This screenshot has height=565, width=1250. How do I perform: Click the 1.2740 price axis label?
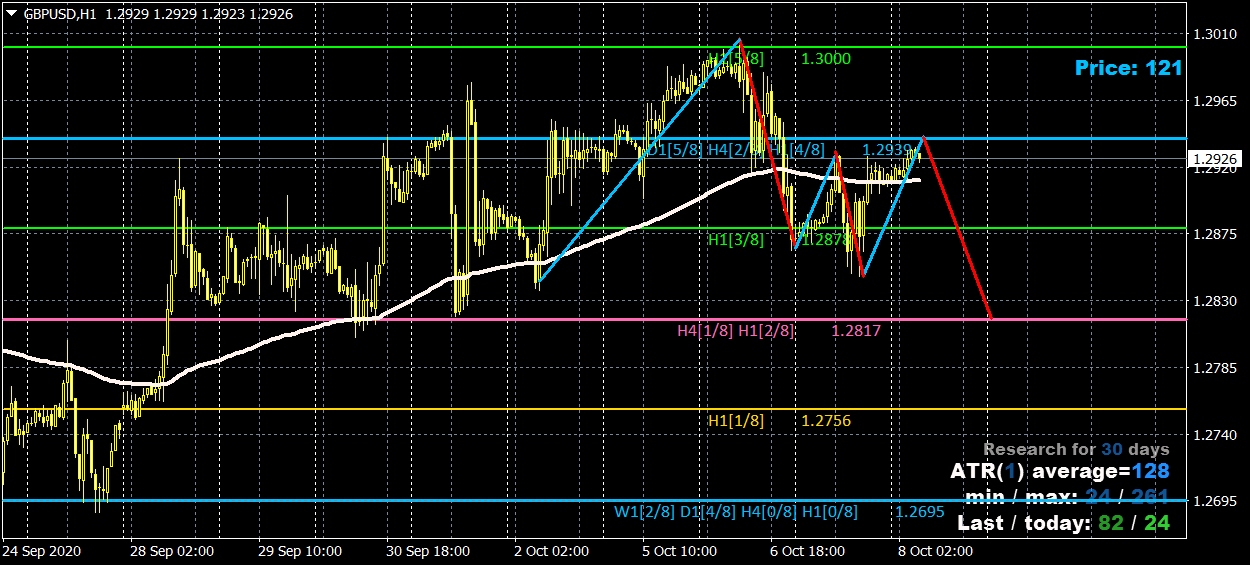point(1215,436)
